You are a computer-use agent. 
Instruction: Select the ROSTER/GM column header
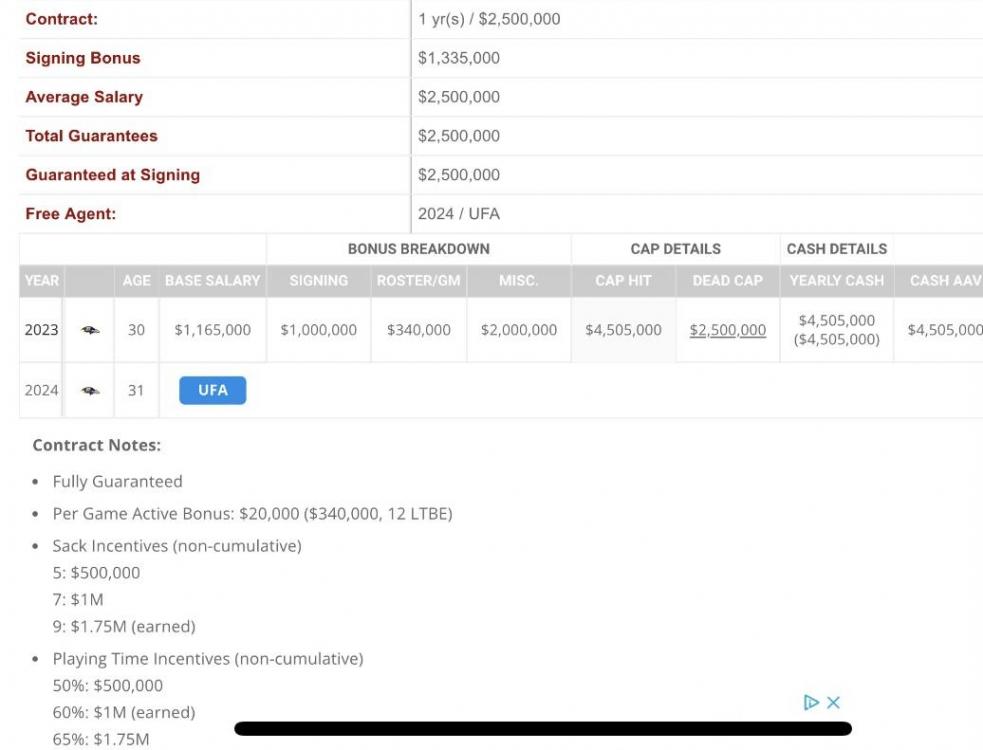(418, 281)
